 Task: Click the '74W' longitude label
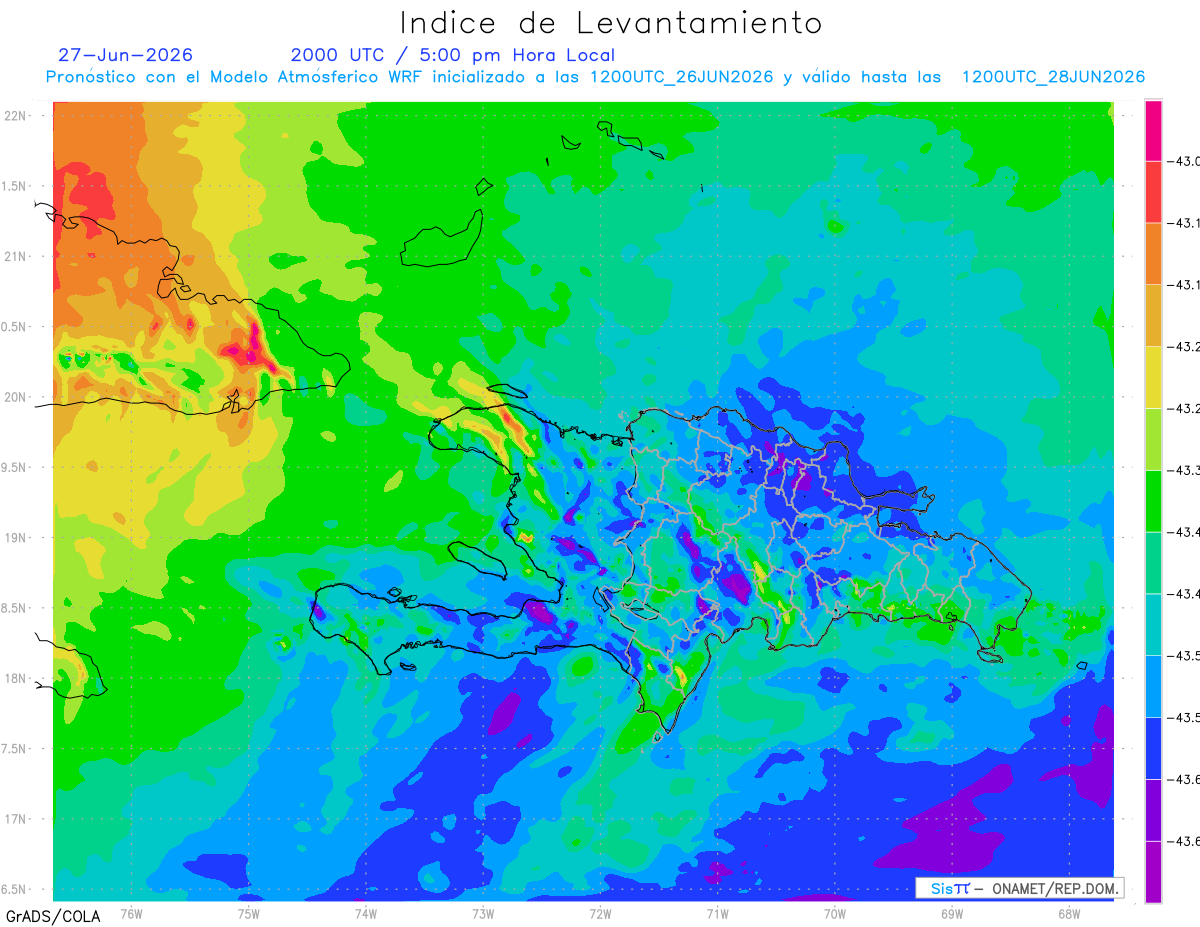[366, 914]
